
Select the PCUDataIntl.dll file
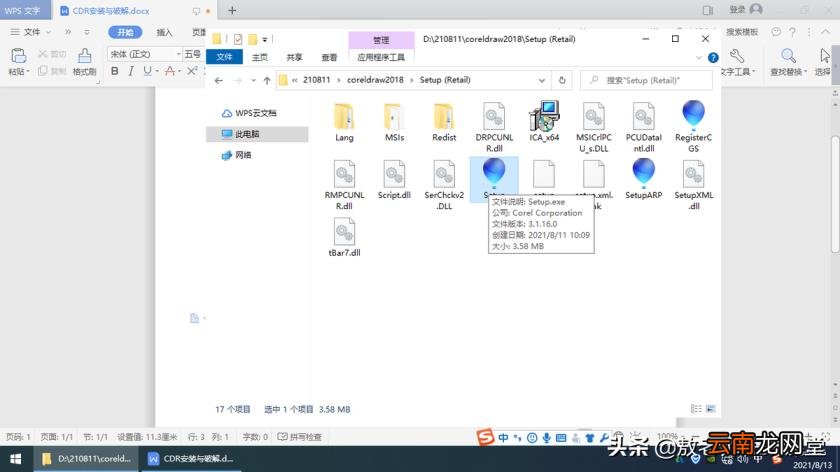tap(643, 127)
